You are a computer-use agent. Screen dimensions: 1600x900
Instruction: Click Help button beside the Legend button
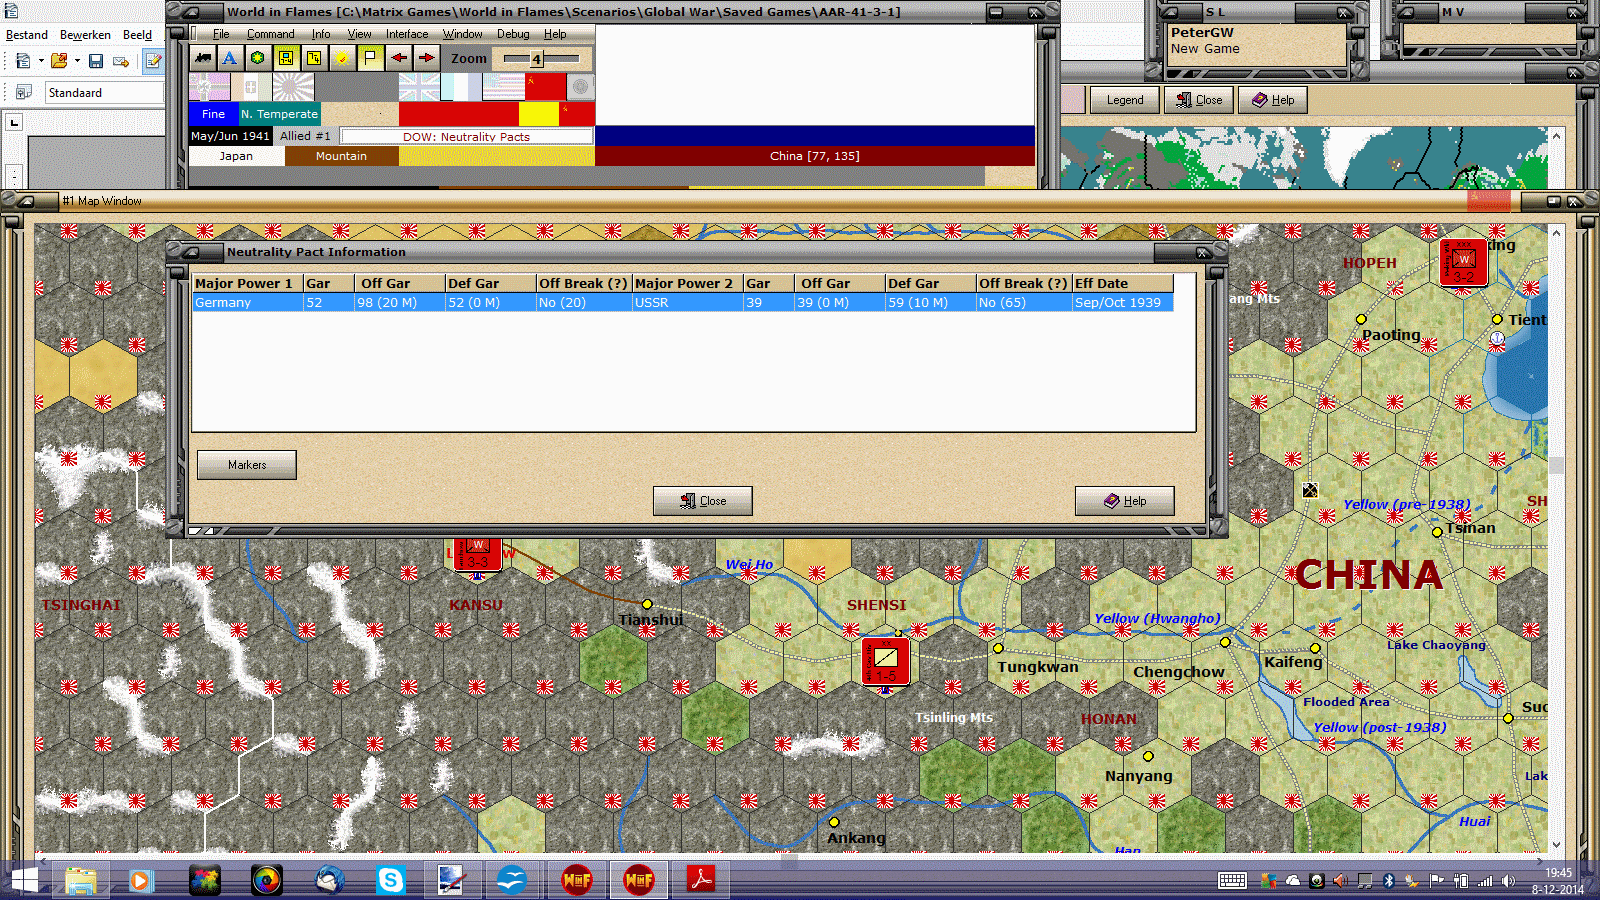pos(1273,100)
